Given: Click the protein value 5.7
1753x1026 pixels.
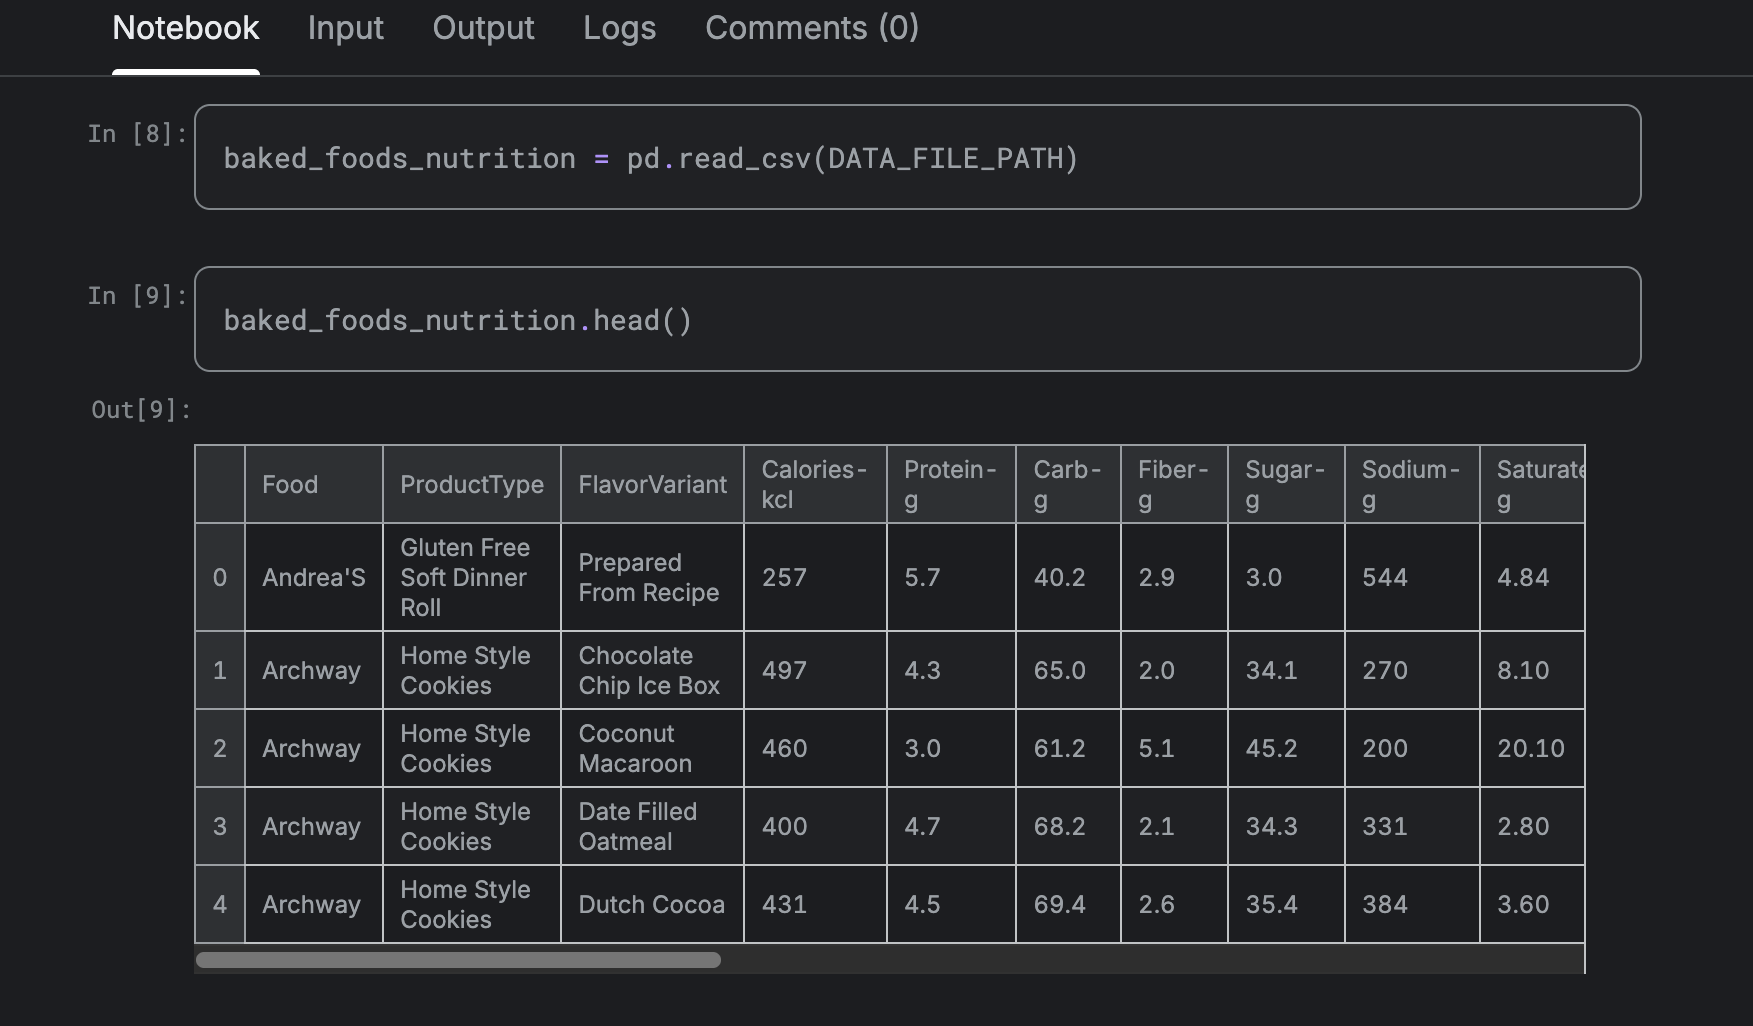Looking at the screenshot, I should [x=951, y=577].
